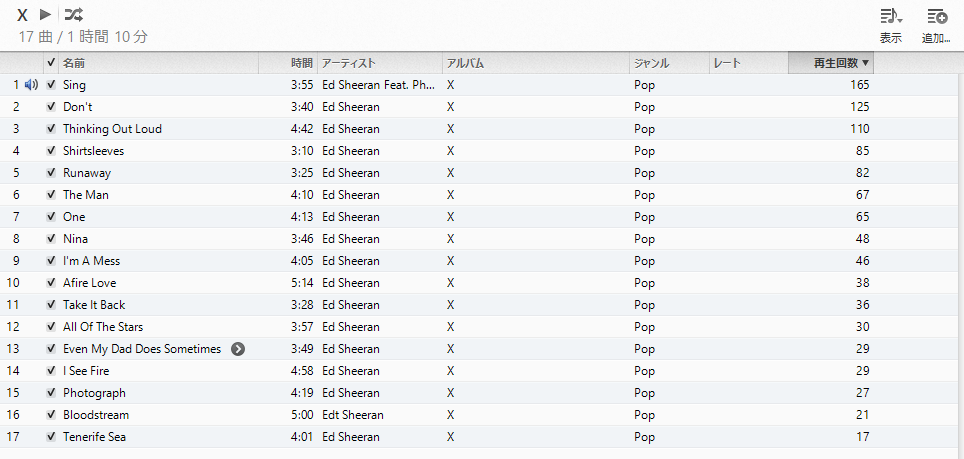Click the rating cell for Sing
964x459 pixels.
coord(749,85)
